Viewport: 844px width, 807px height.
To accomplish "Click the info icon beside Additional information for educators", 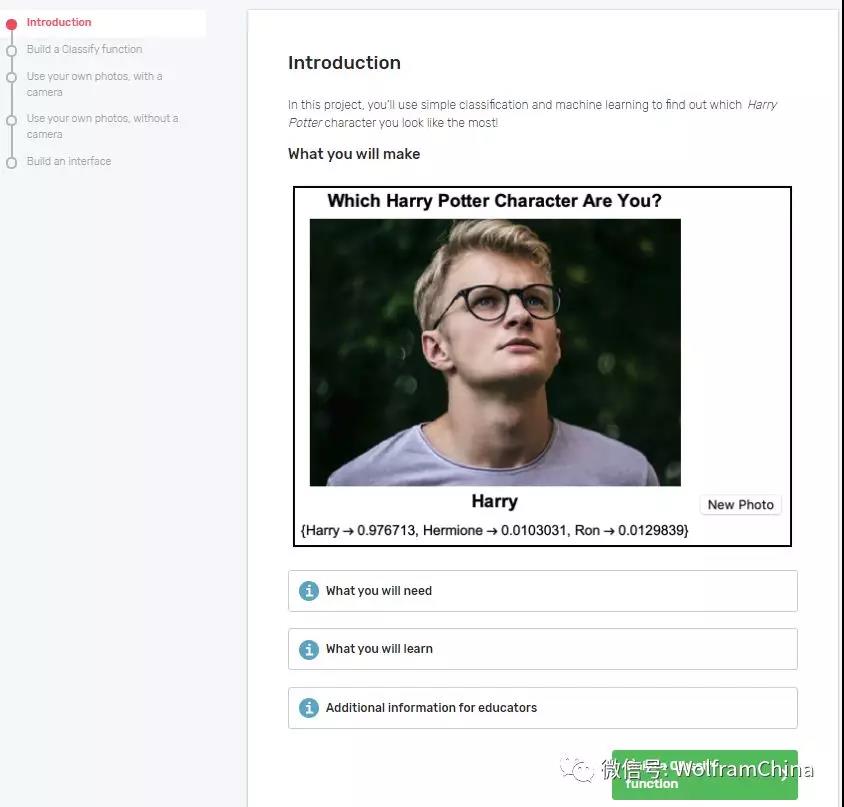I will (308, 707).
